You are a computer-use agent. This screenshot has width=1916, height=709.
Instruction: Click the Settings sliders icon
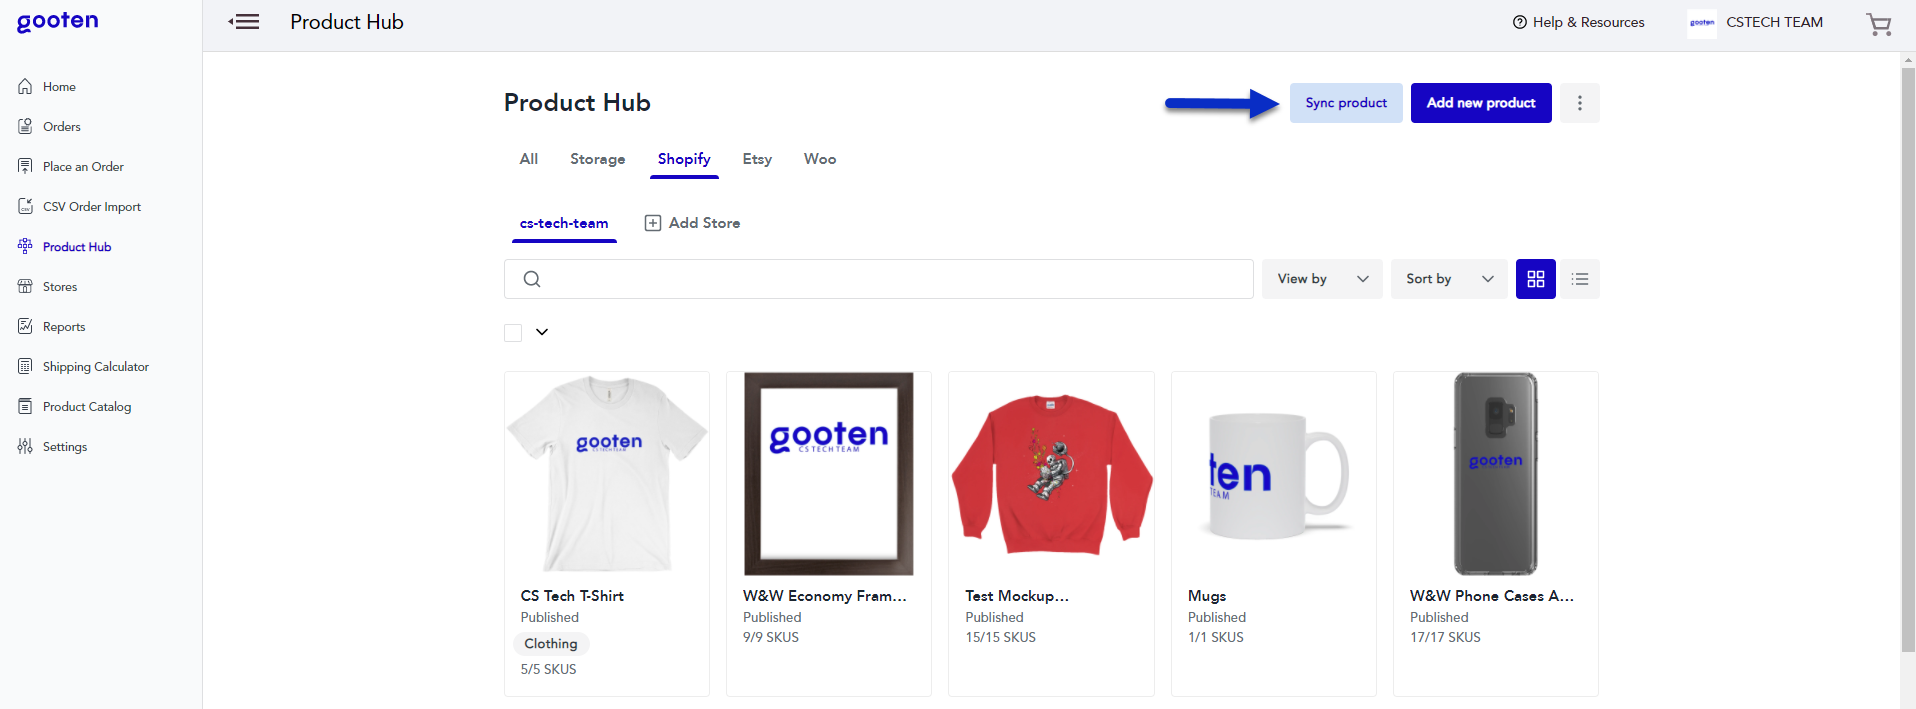(x=25, y=446)
